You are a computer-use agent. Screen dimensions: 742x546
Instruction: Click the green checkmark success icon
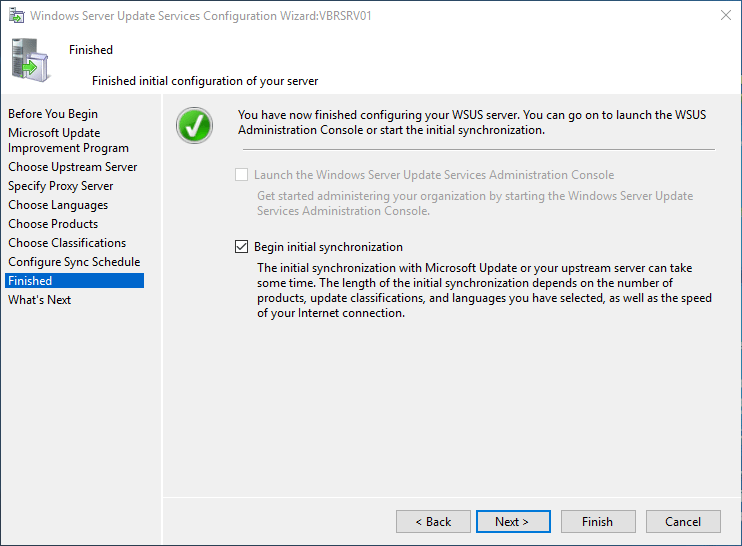[194, 126]
